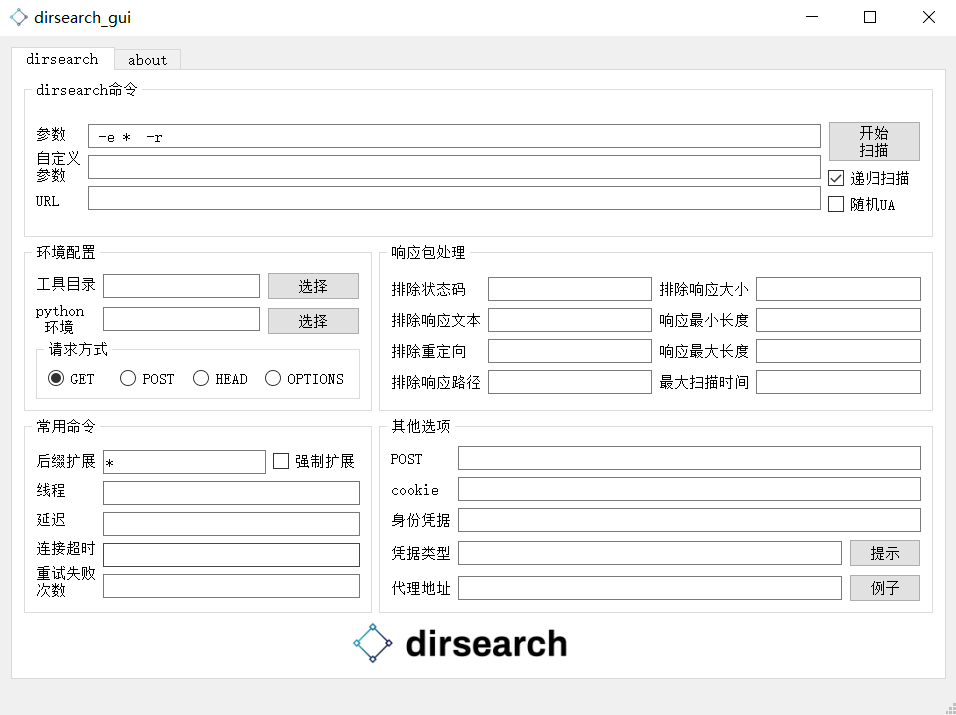Close the dirsearch_gui window
Viewport: 956px width, 715px height.
tap(929, 17)
